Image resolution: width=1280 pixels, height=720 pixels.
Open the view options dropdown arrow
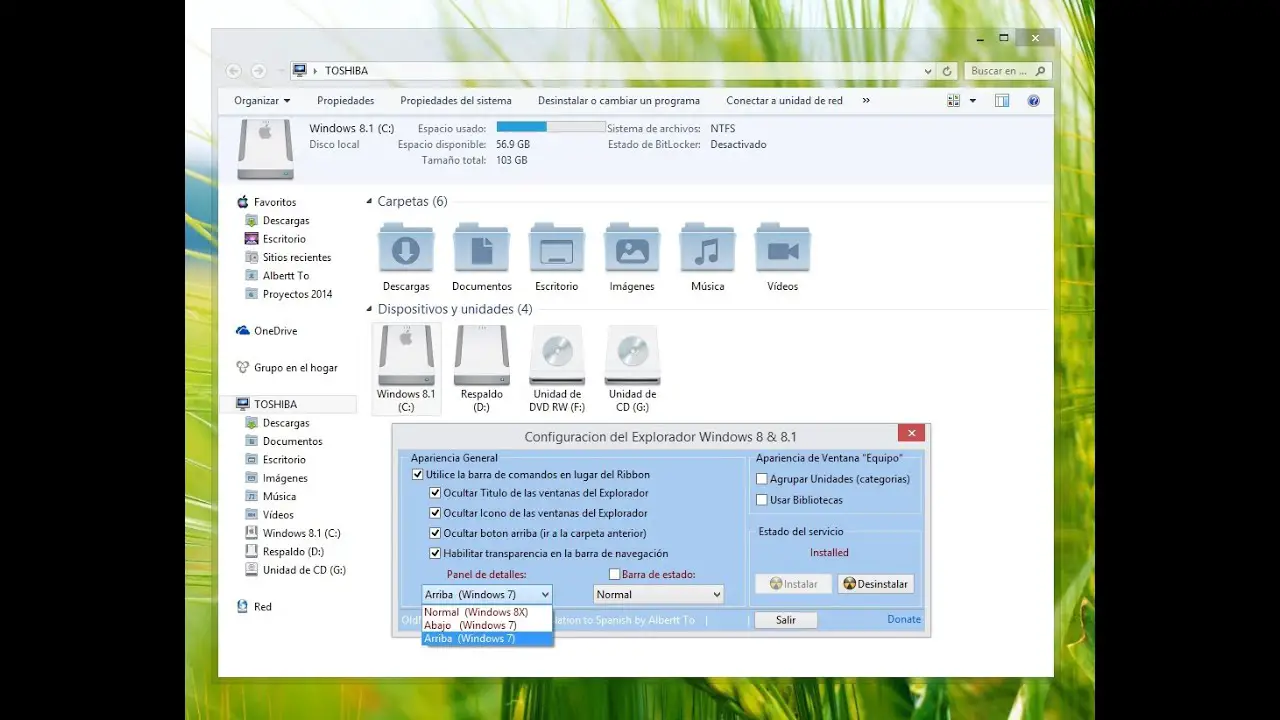(x=973, y=101)
